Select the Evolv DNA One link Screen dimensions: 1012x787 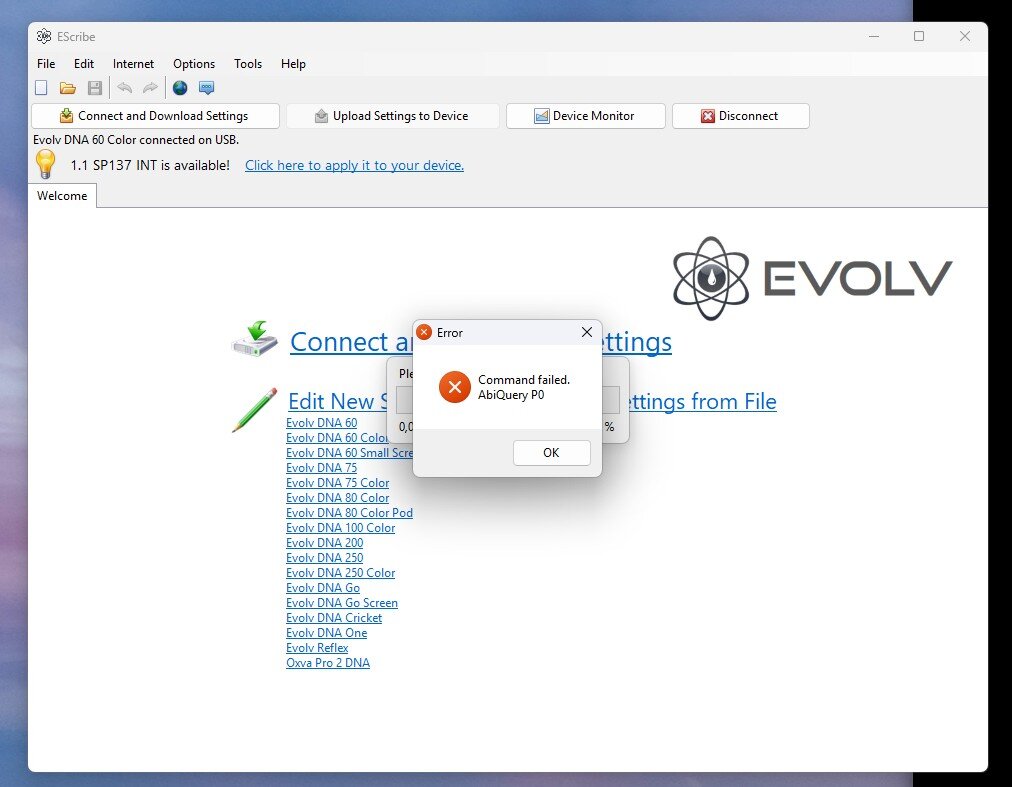coord(327,633)
